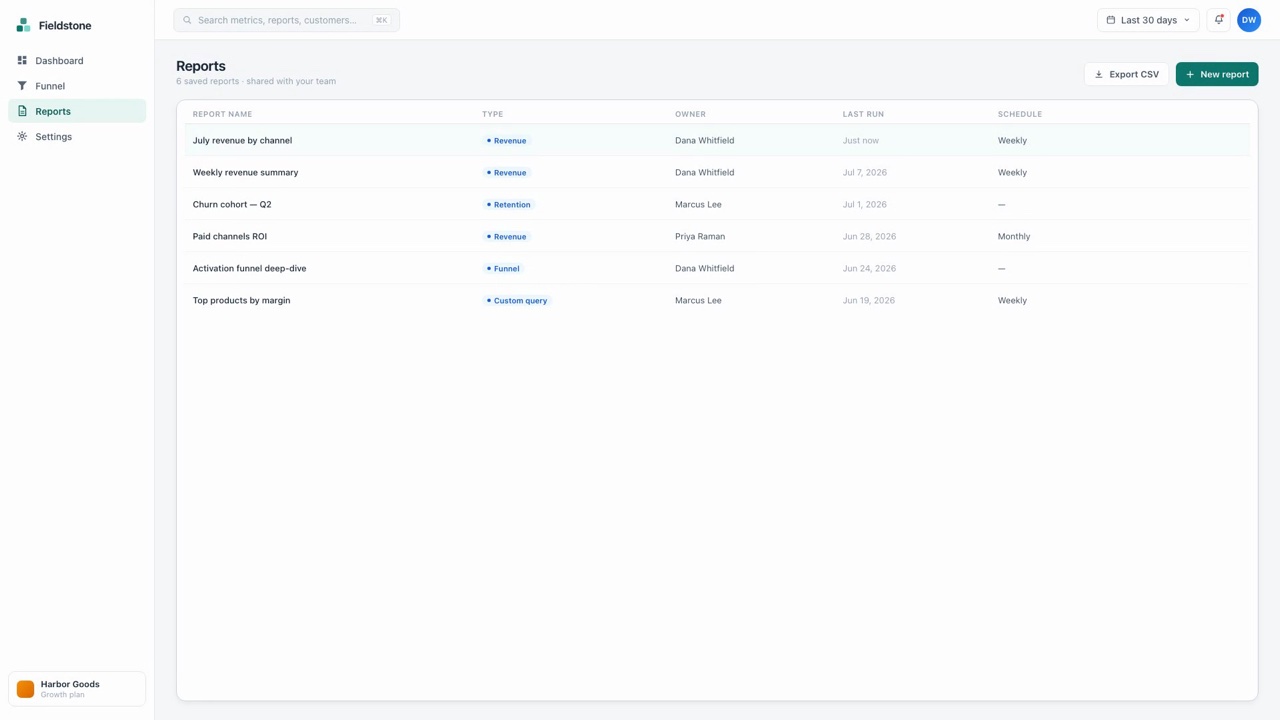This screenshot has width=1280, height=720.
Task: Open the July revenue by channel report
Action: (x=242, y=140)
